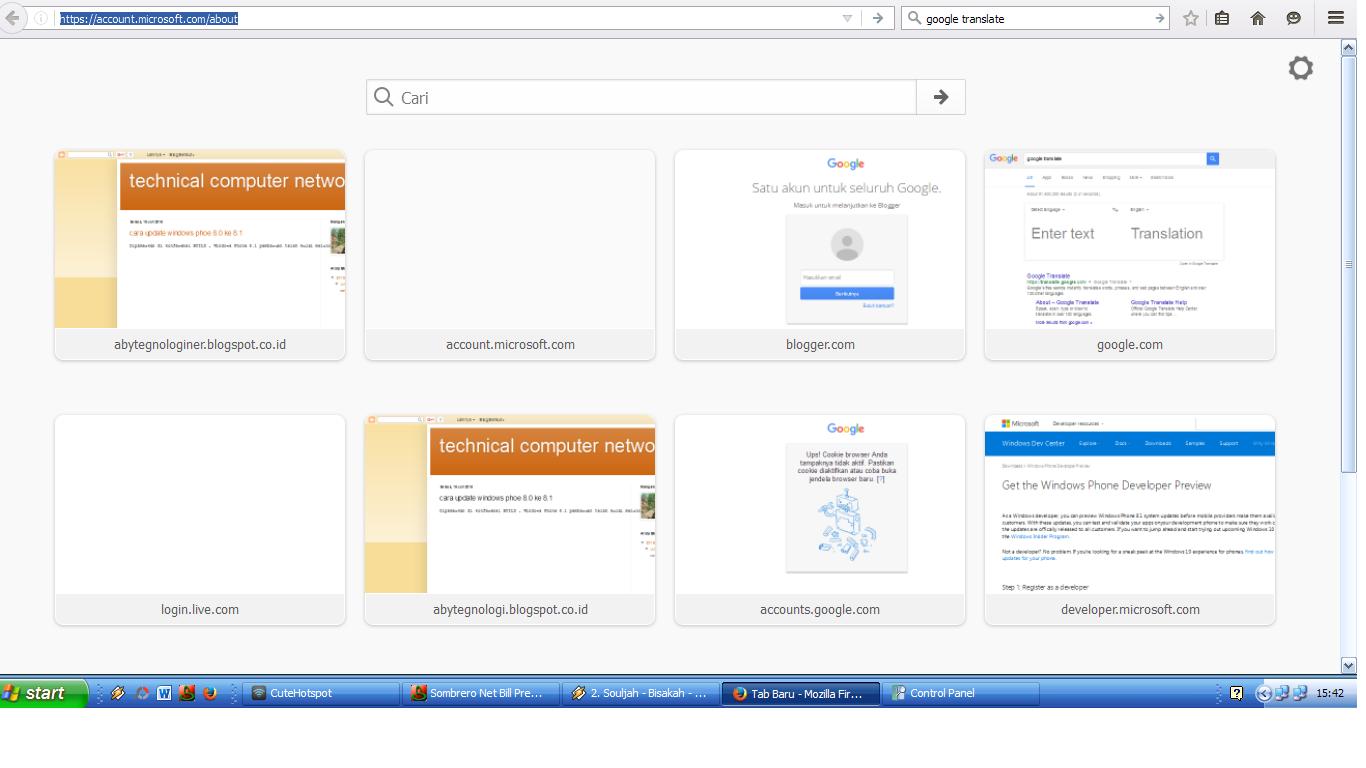Open the Windows start button

(44, 693)
